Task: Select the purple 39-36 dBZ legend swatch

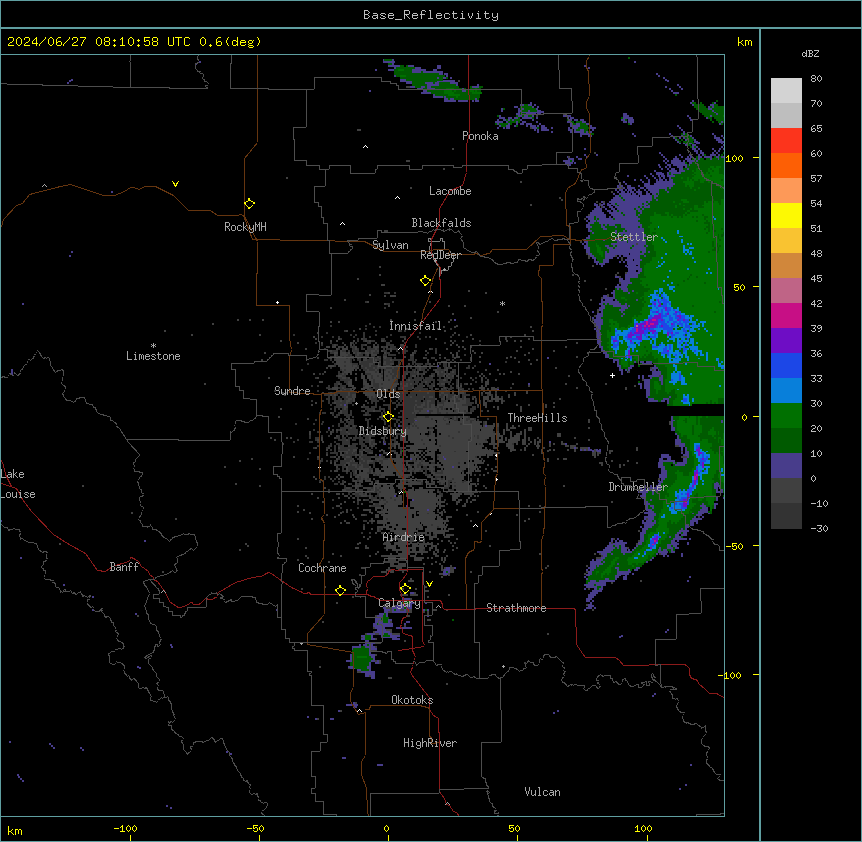Action: [x=786, y=341]
